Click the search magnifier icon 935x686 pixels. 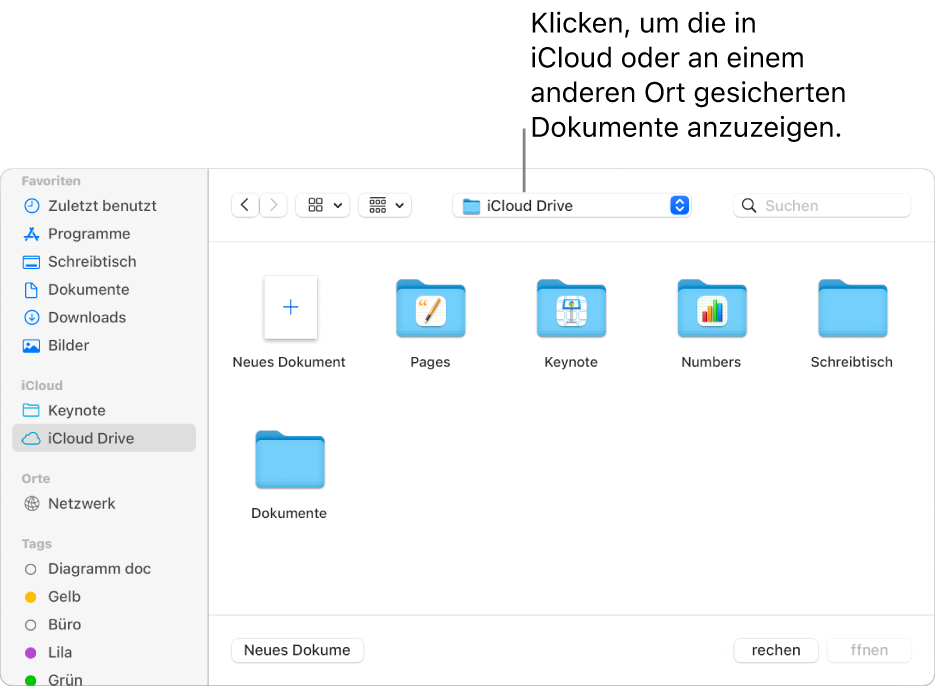pos(749,206)
